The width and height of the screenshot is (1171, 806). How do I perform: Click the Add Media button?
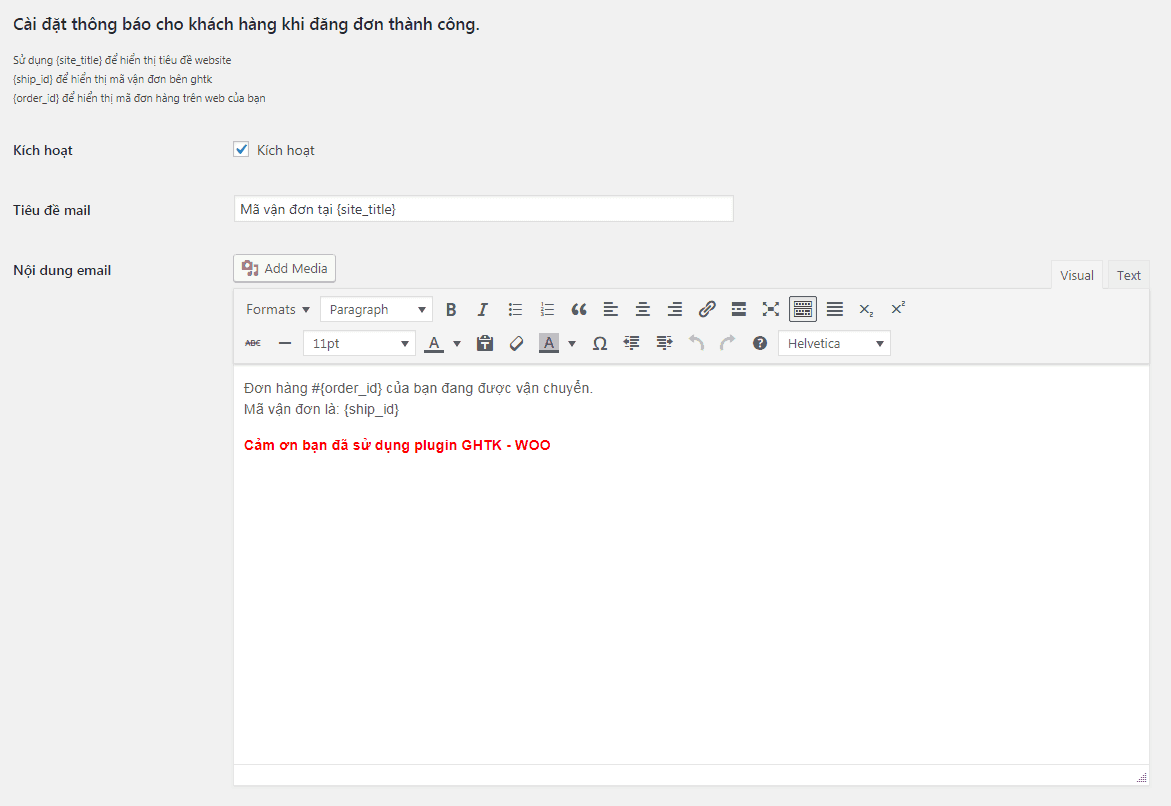click(285, 268)
